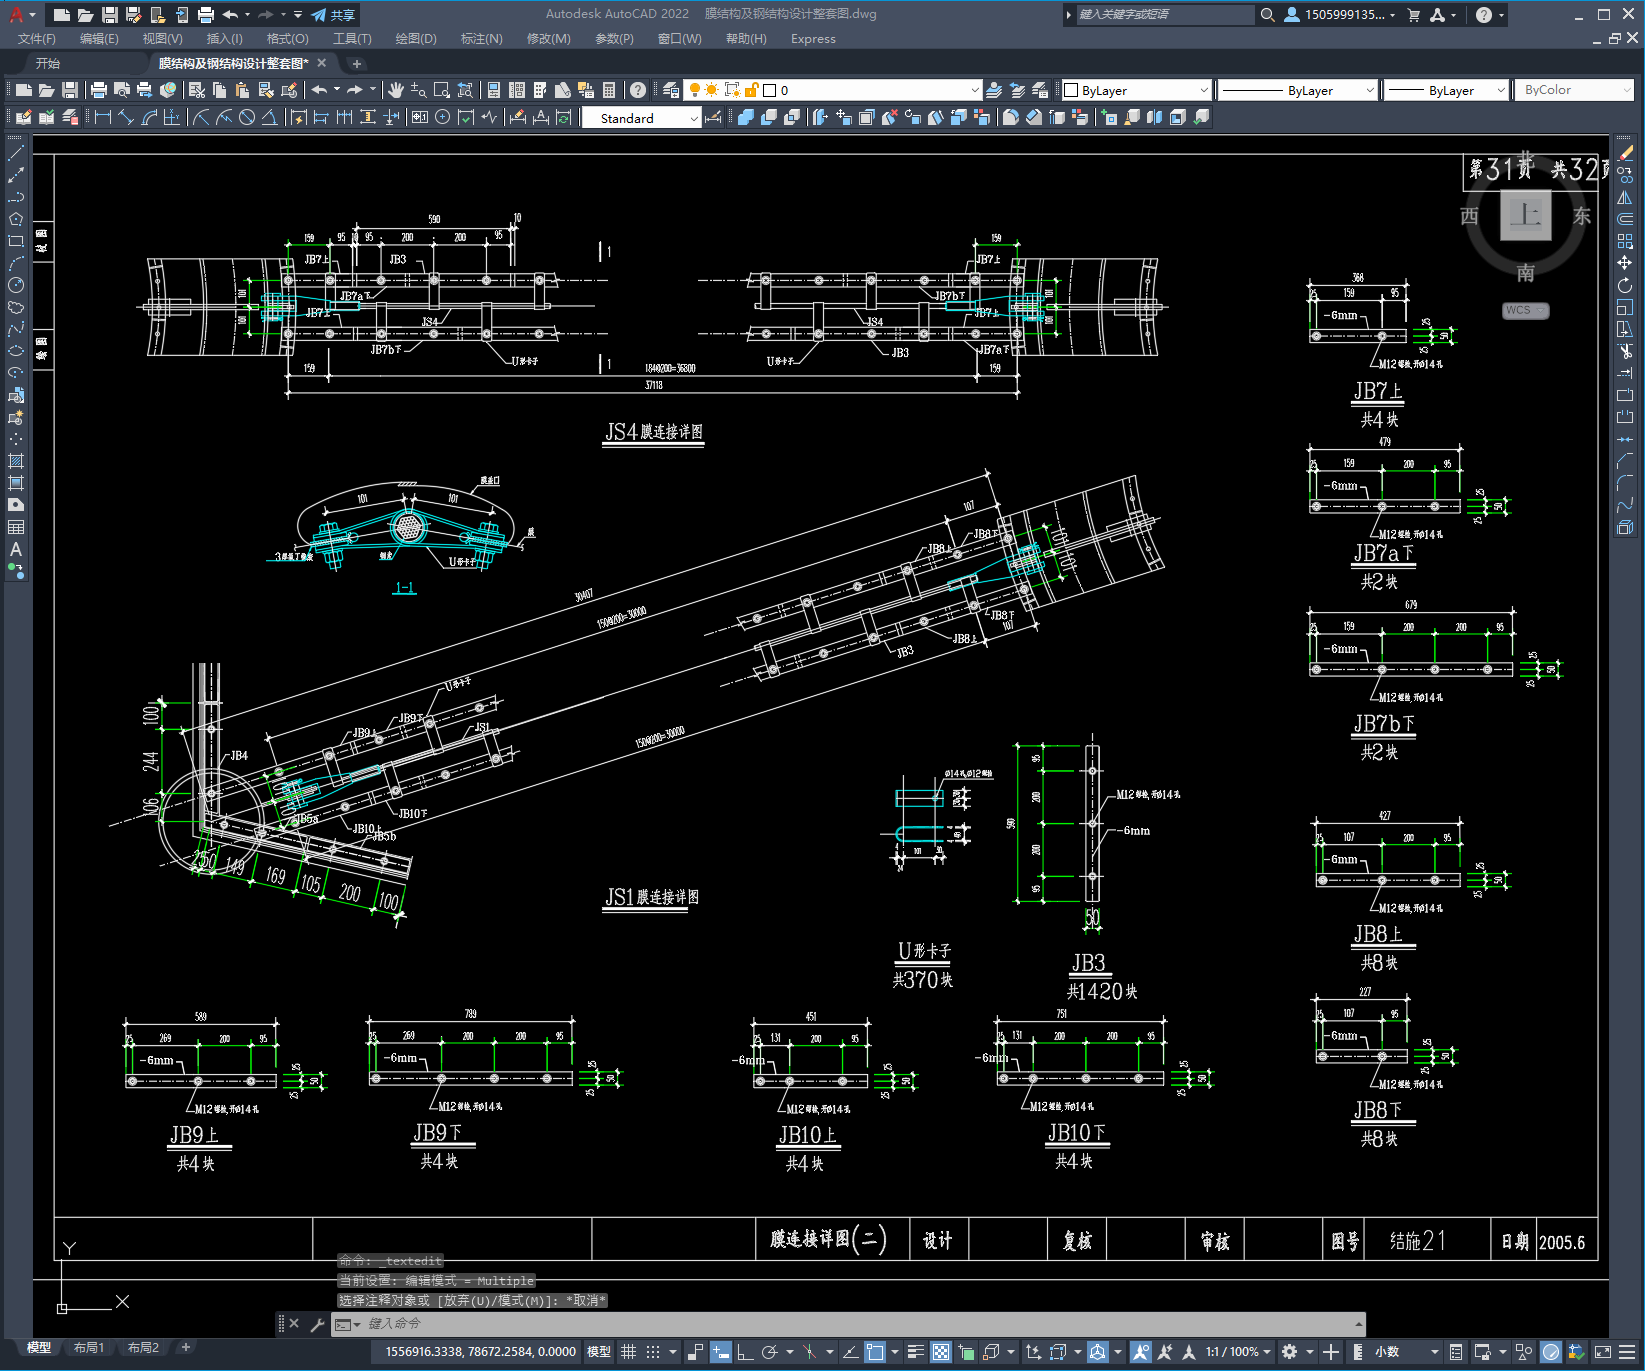The width and height of the screenshot is (1645, 1371).
Task: Click the Union solid editing icon
Action: 746,117
